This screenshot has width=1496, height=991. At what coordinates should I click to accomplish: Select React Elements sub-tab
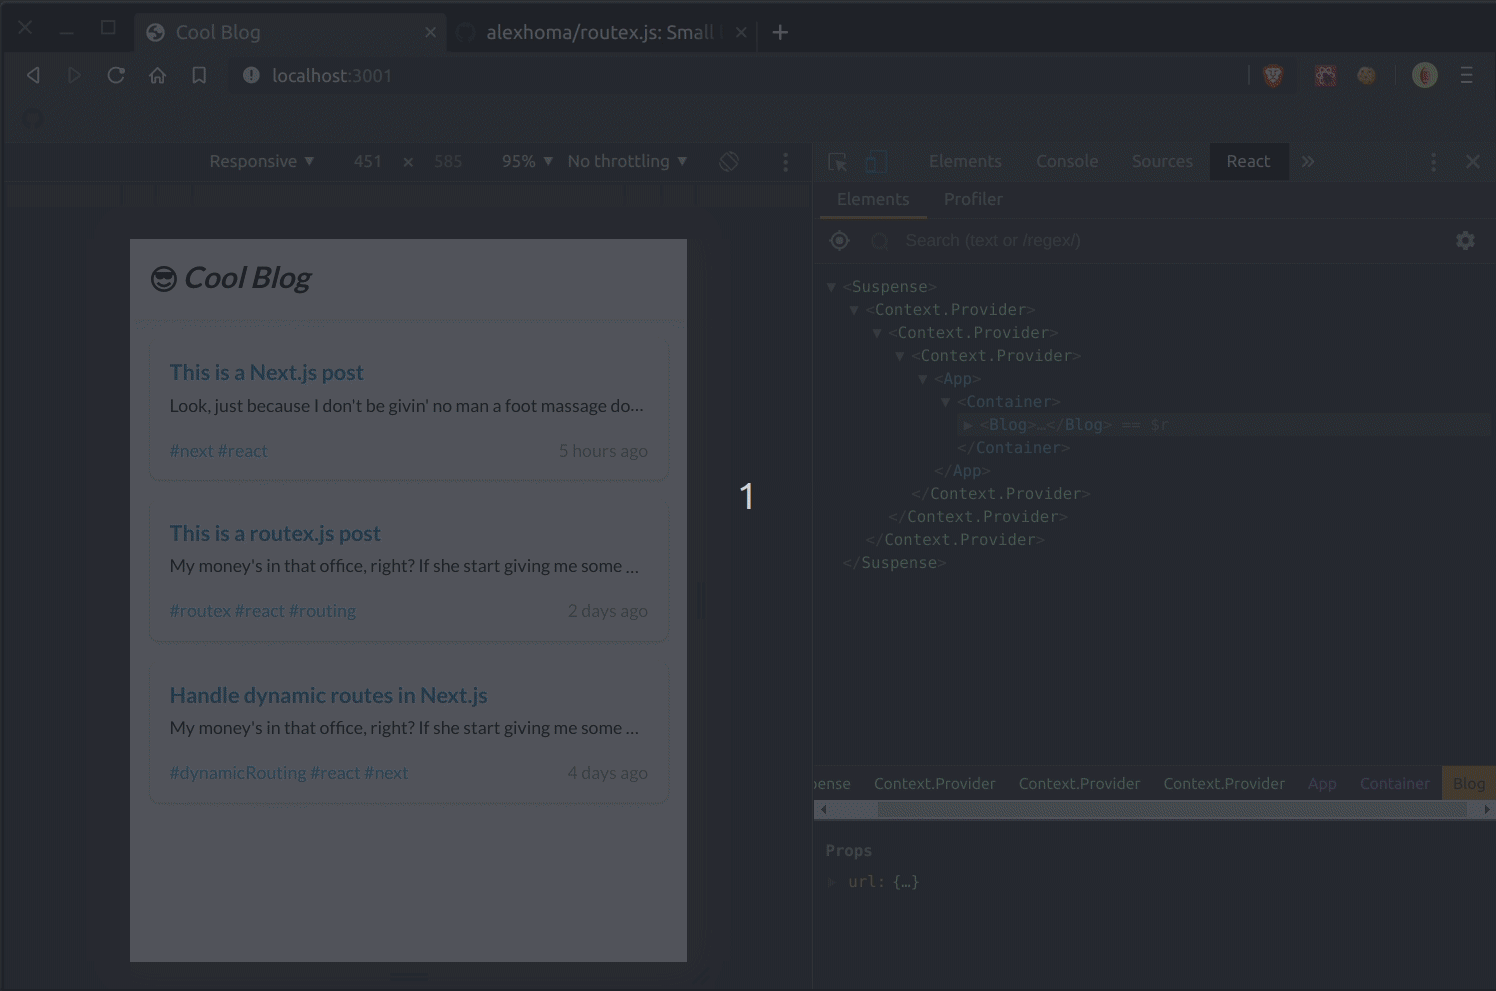pyautogui.click(x=873, y=199)
